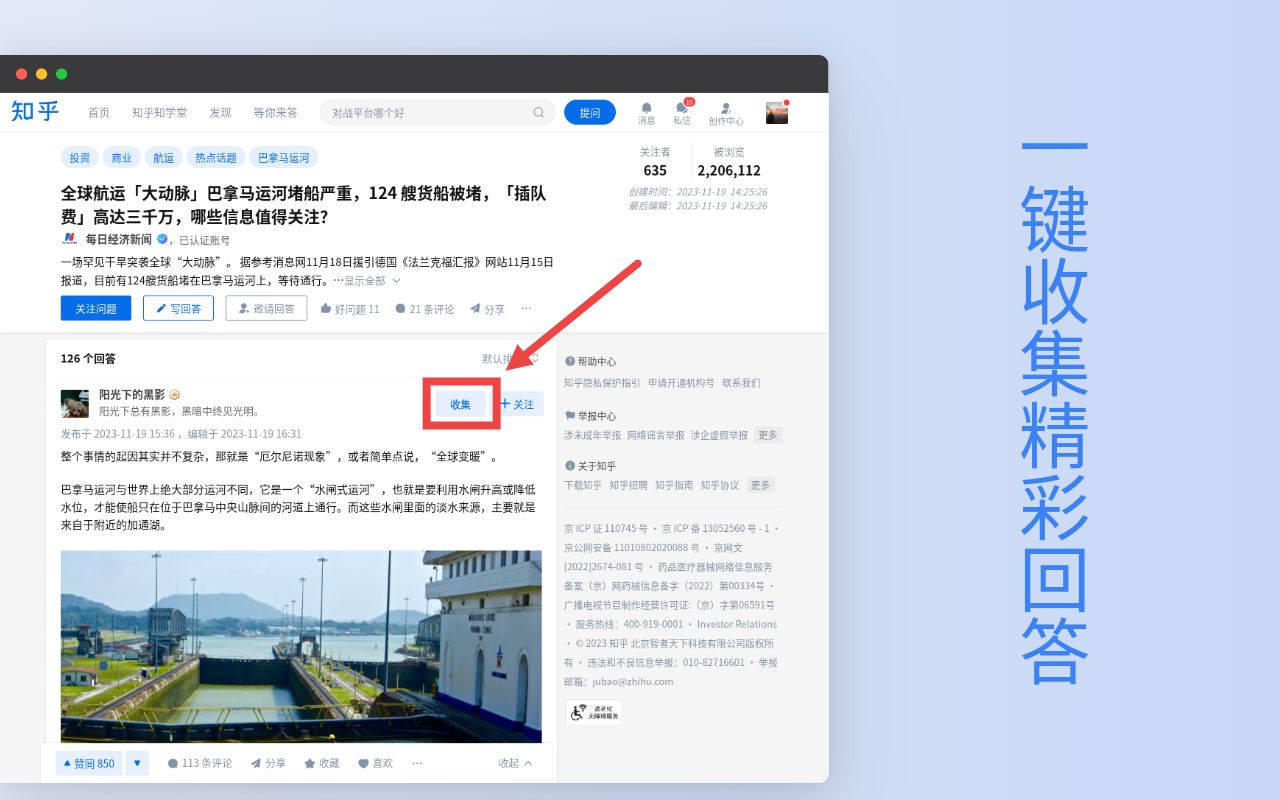
Task: Open the 首页 menu item
Action: point(98,112)
